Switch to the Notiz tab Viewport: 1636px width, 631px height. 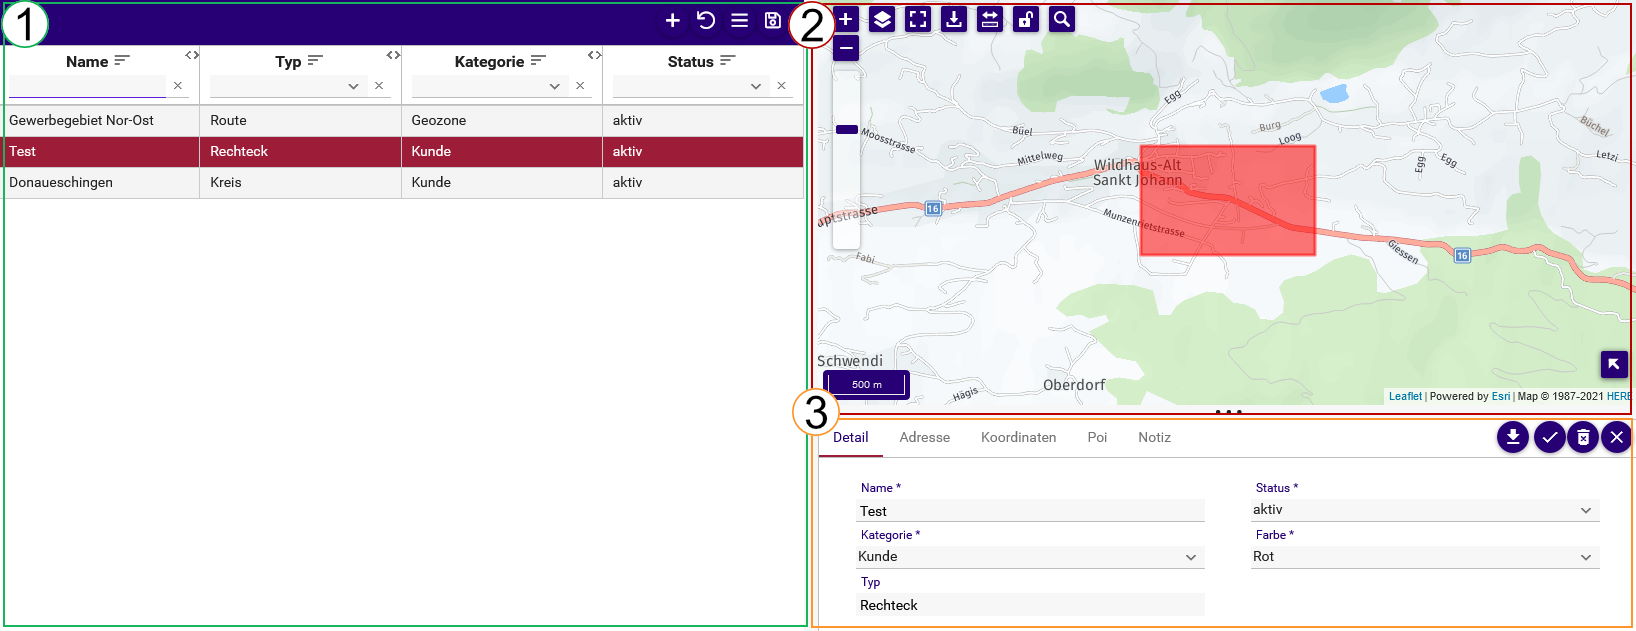click(x=1154, y=437)
